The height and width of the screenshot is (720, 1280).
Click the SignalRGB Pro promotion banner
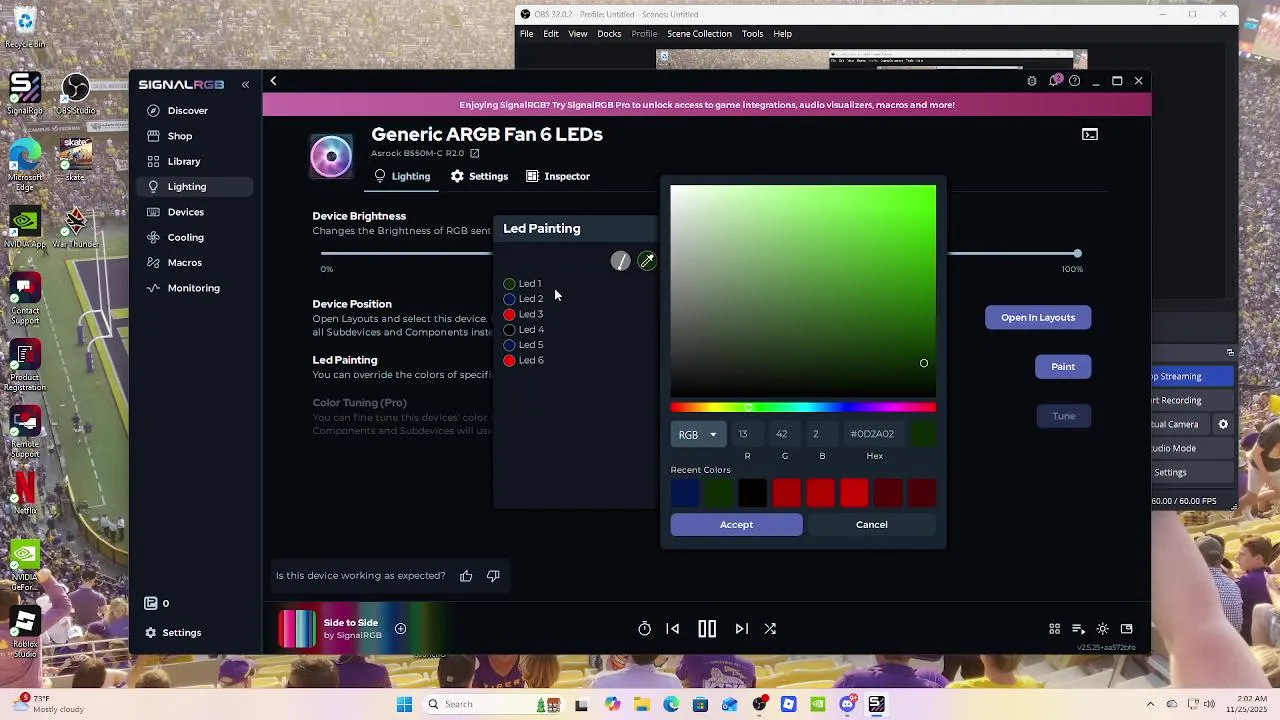pos(707,105)
